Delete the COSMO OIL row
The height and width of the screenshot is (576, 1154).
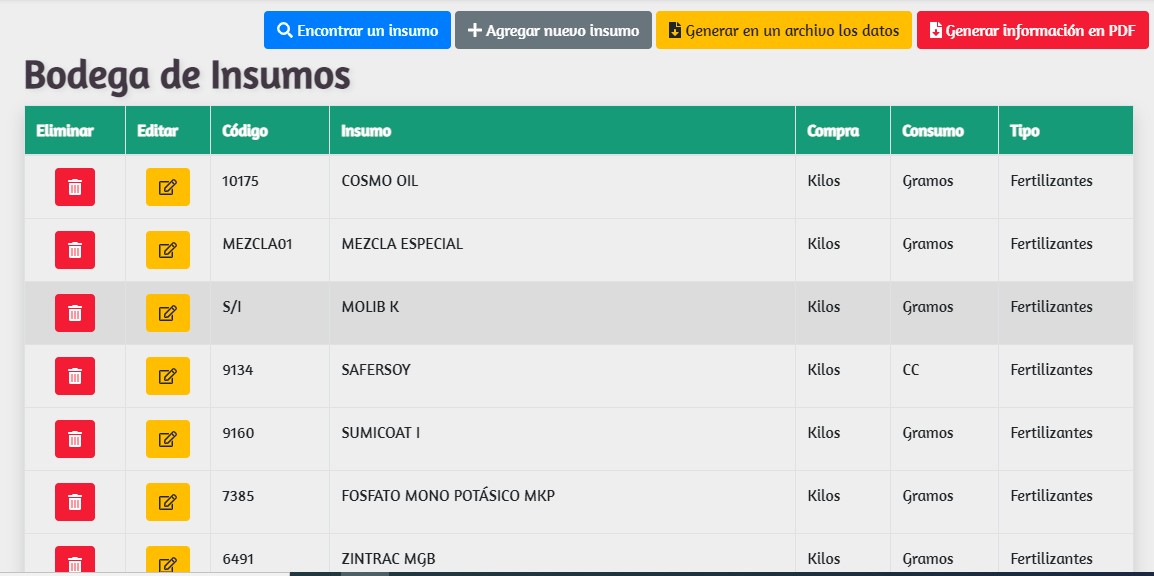[x=75, y=187]
